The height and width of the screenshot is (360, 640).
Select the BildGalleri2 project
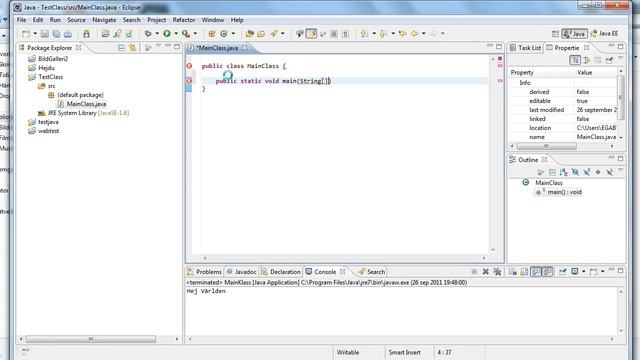click(53, 59)
